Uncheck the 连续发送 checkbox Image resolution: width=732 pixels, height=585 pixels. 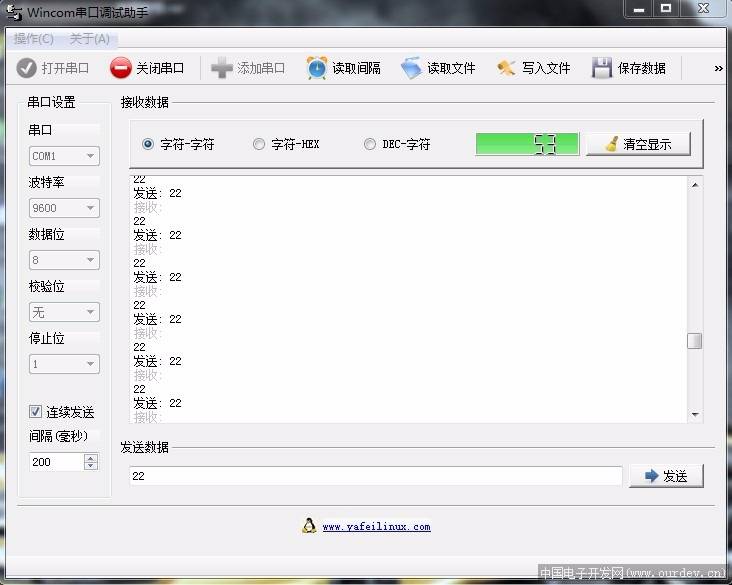(x=36, y=412)
